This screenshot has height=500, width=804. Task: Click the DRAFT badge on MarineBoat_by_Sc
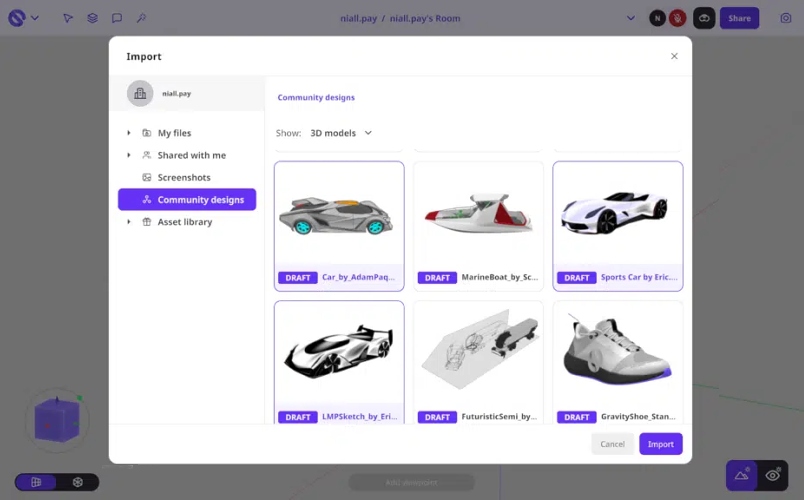(437, 277)
